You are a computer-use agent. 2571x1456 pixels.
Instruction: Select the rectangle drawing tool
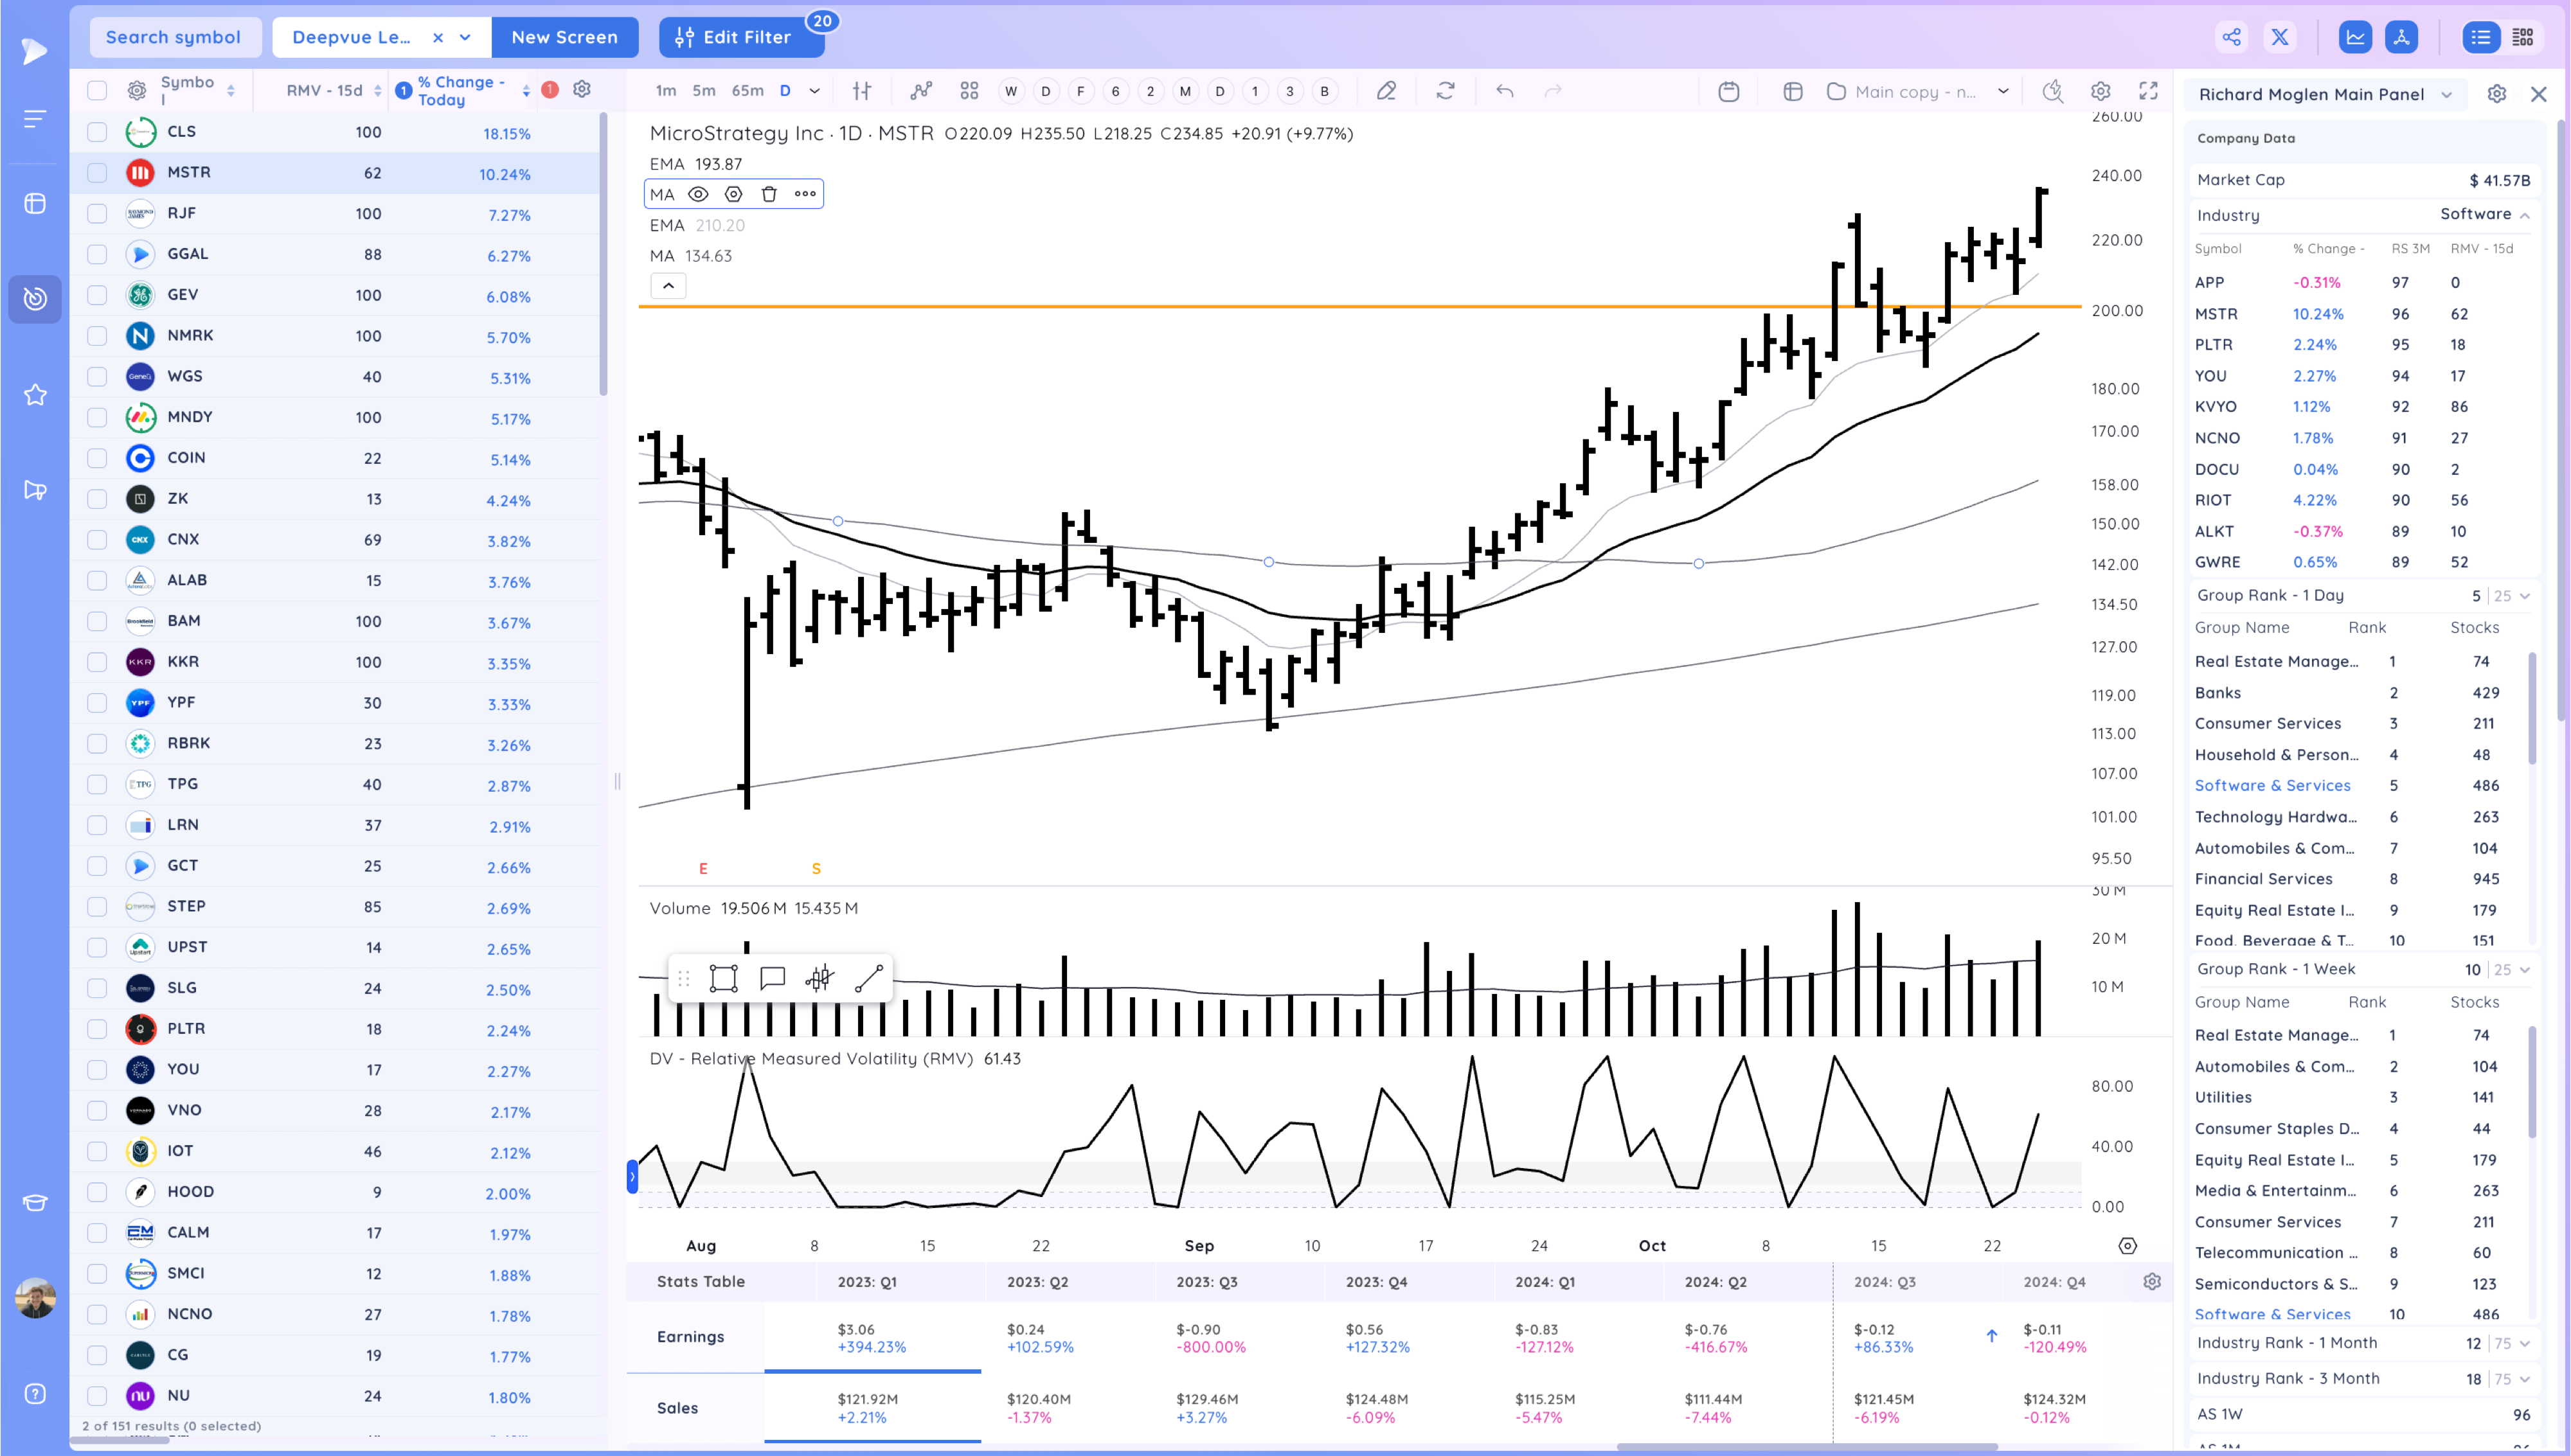(723, 978)
